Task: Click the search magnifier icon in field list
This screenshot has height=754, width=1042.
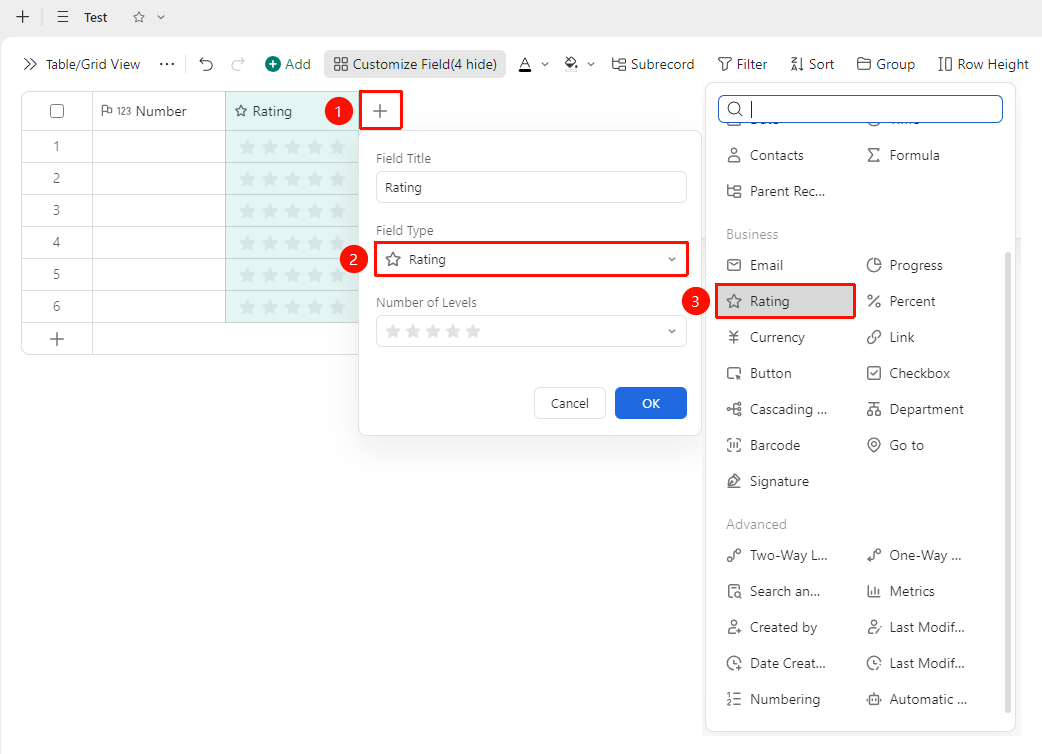Action: coord(734,109)
